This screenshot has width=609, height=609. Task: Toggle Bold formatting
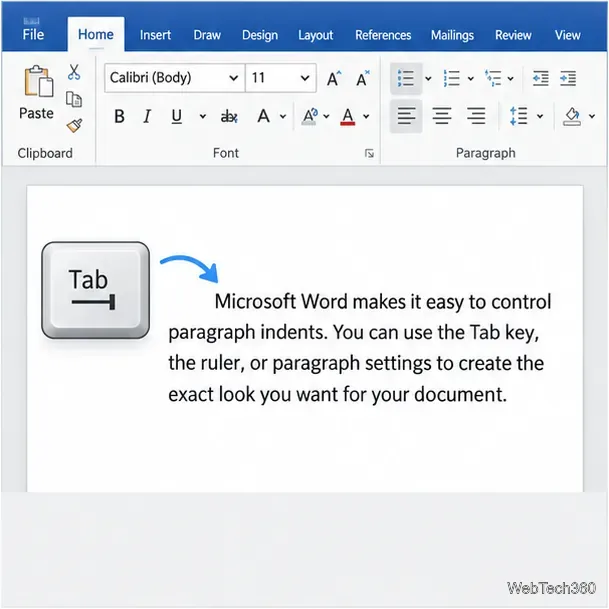coord(119,116)
